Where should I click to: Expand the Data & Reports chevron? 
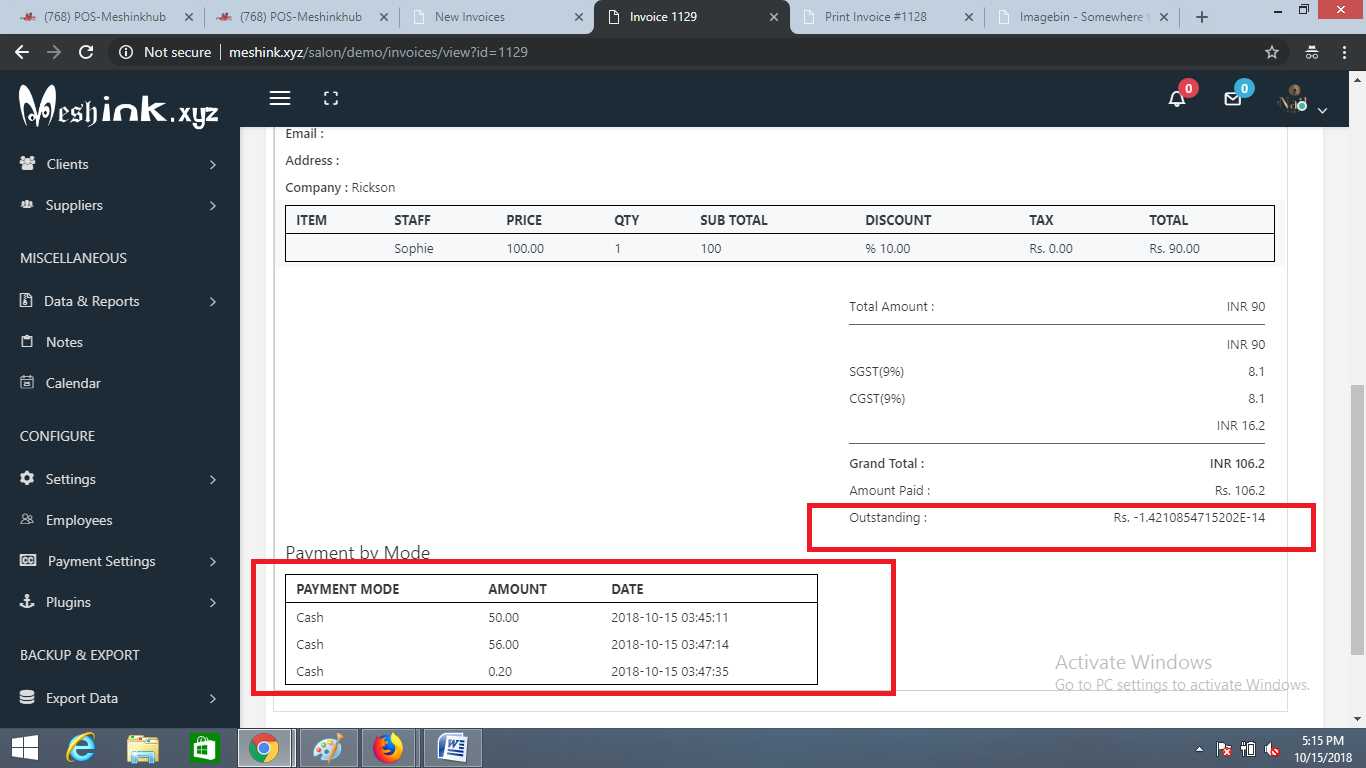pyautogui.click(x=213, y=301)
